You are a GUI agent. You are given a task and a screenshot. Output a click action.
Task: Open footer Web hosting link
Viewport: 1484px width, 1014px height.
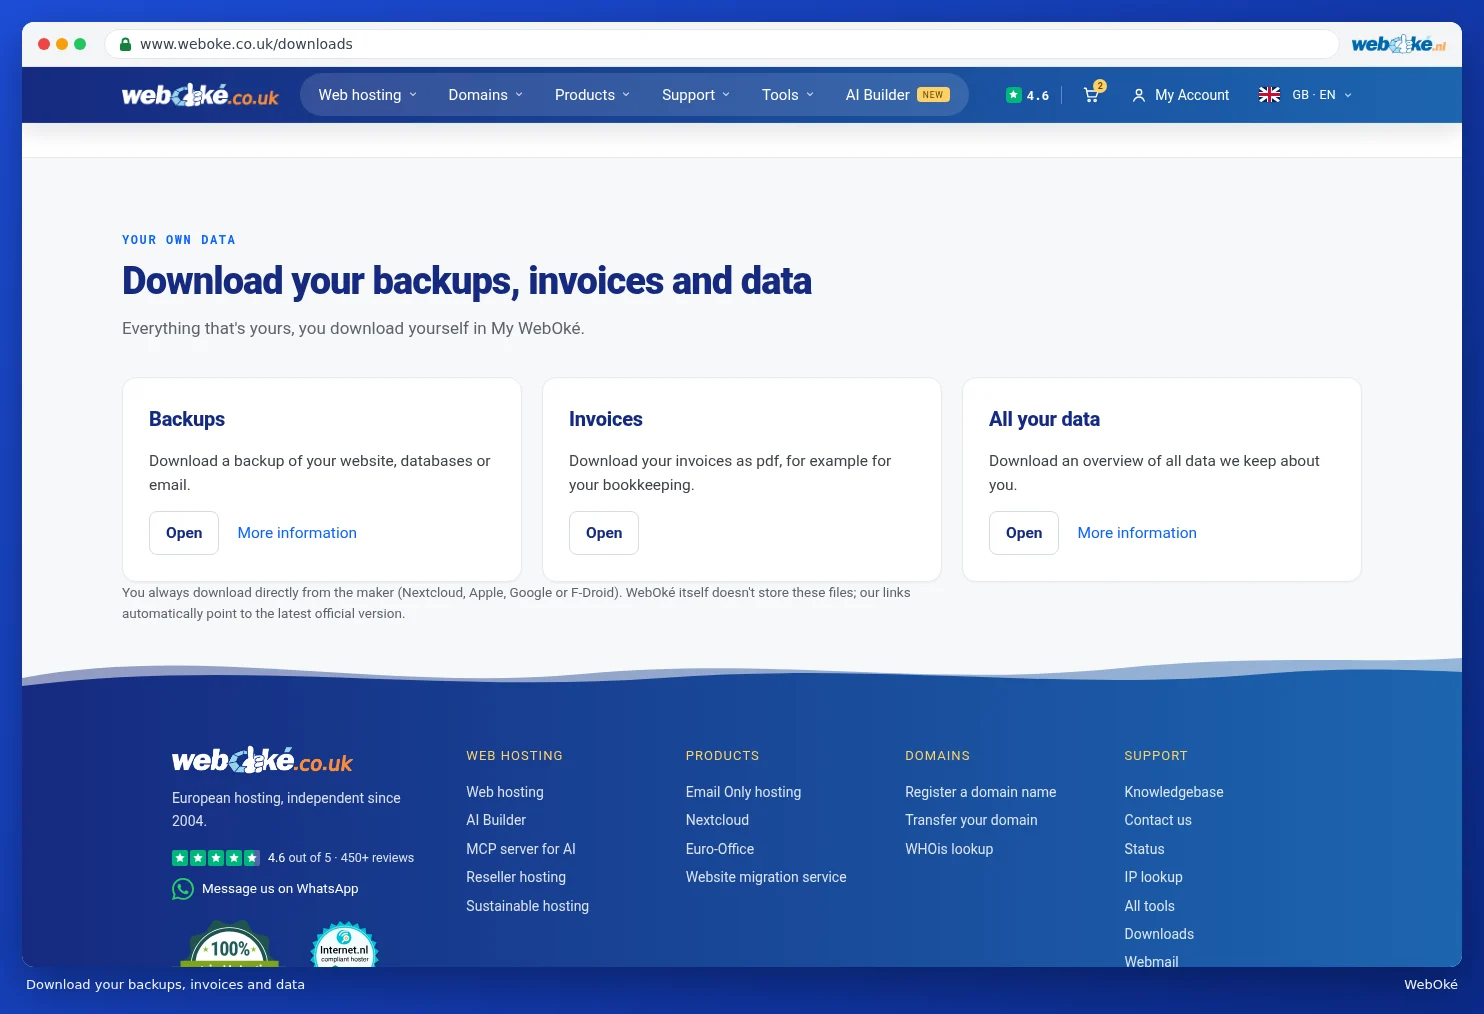(505, 792)
